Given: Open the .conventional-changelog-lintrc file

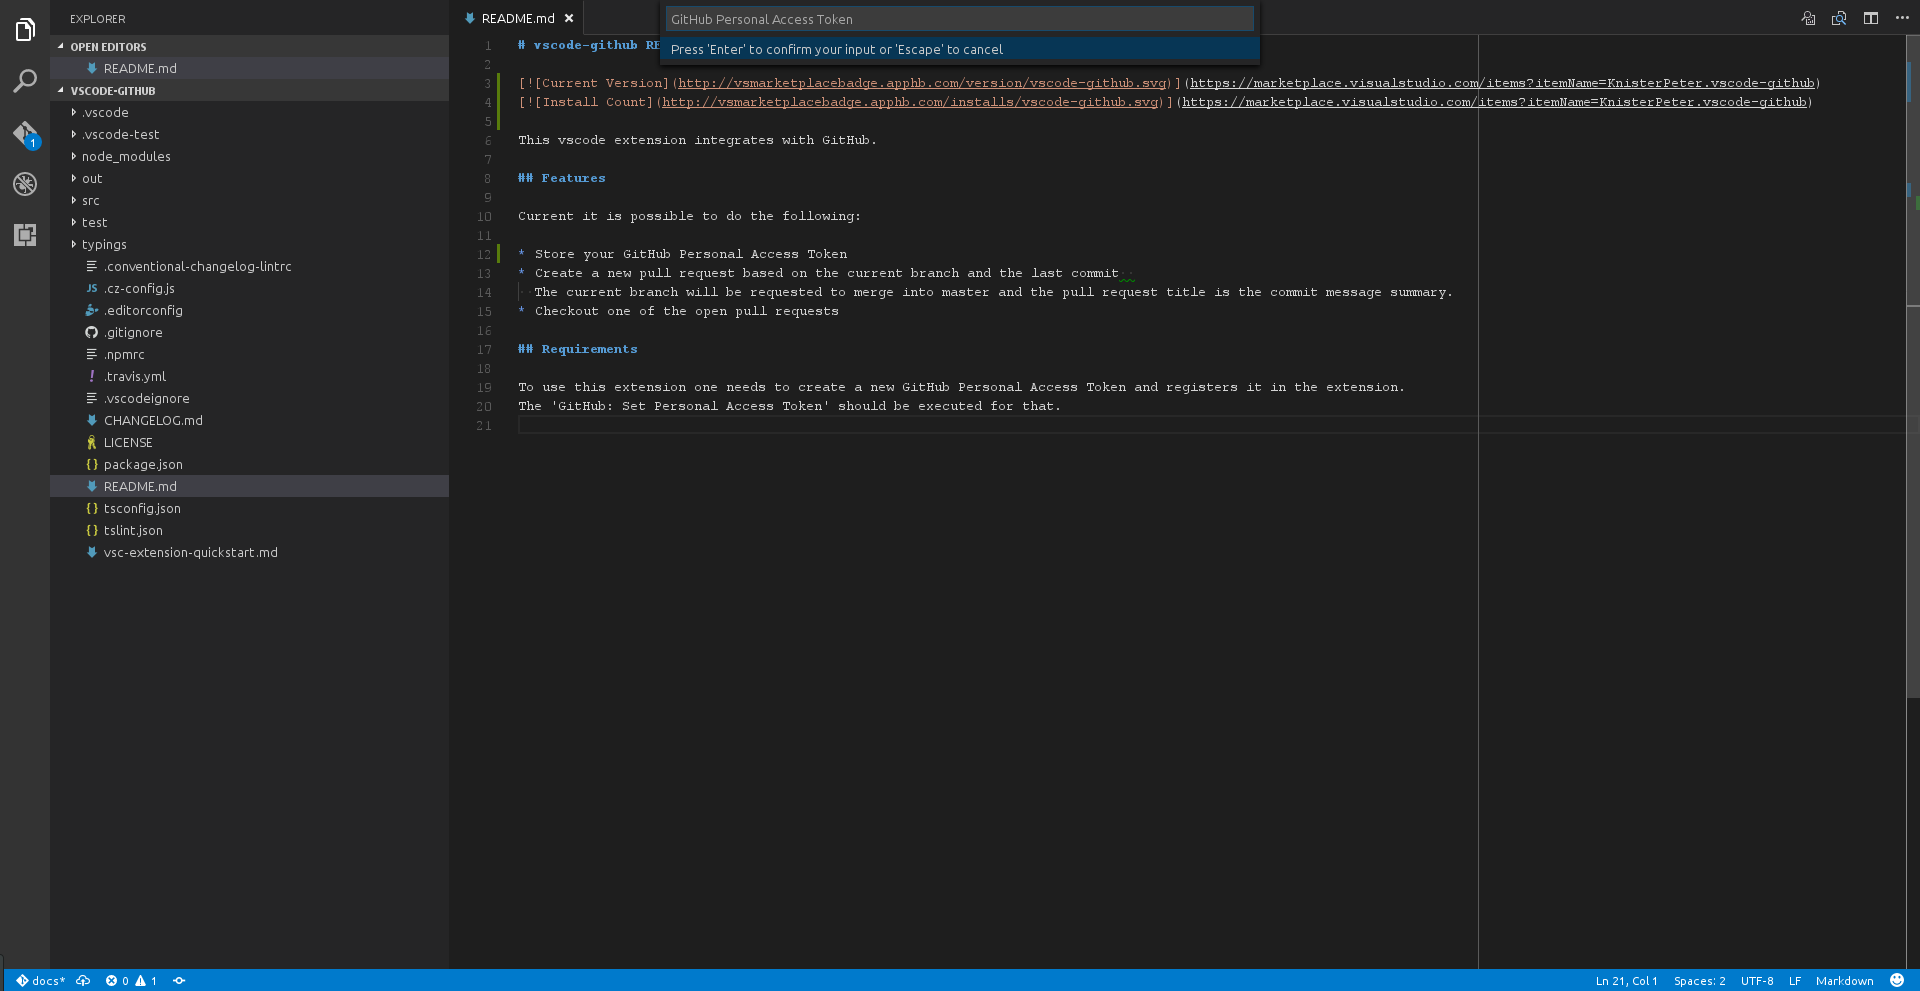Looking at the screenshot, I should (250, 266).
